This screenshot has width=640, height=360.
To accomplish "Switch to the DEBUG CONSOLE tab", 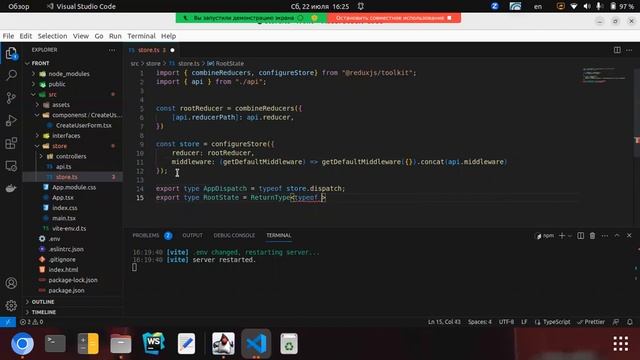I will click(234, 236).
